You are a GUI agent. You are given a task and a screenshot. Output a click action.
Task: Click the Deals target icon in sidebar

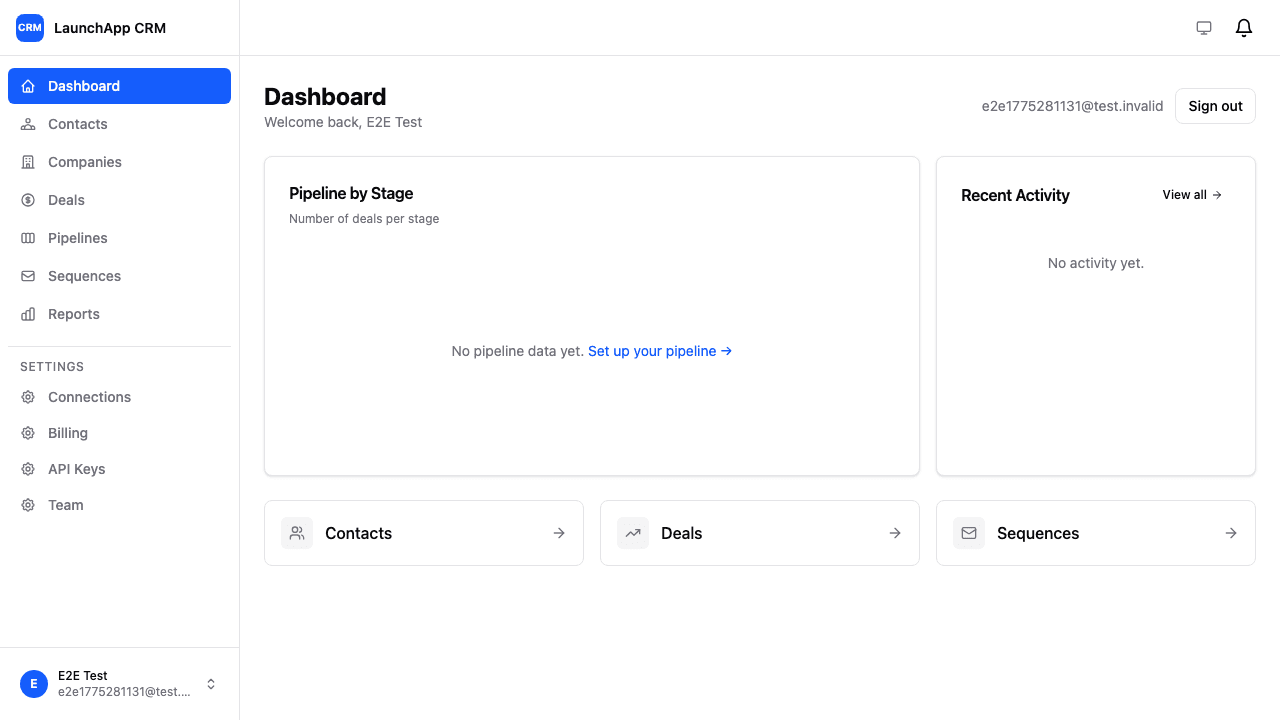28,200
